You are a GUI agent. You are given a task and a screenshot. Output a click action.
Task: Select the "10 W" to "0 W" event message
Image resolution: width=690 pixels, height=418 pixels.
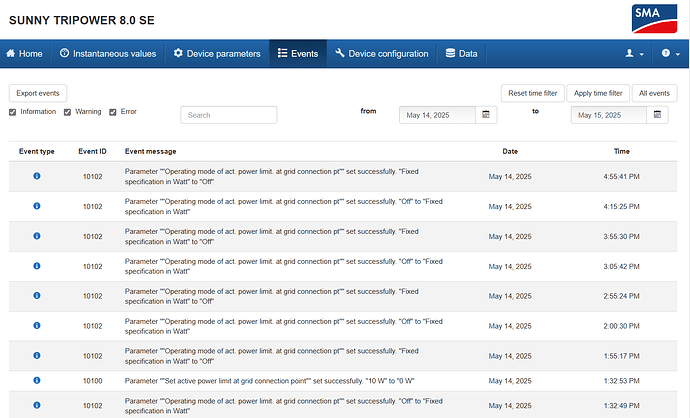(x=269, y=381)
